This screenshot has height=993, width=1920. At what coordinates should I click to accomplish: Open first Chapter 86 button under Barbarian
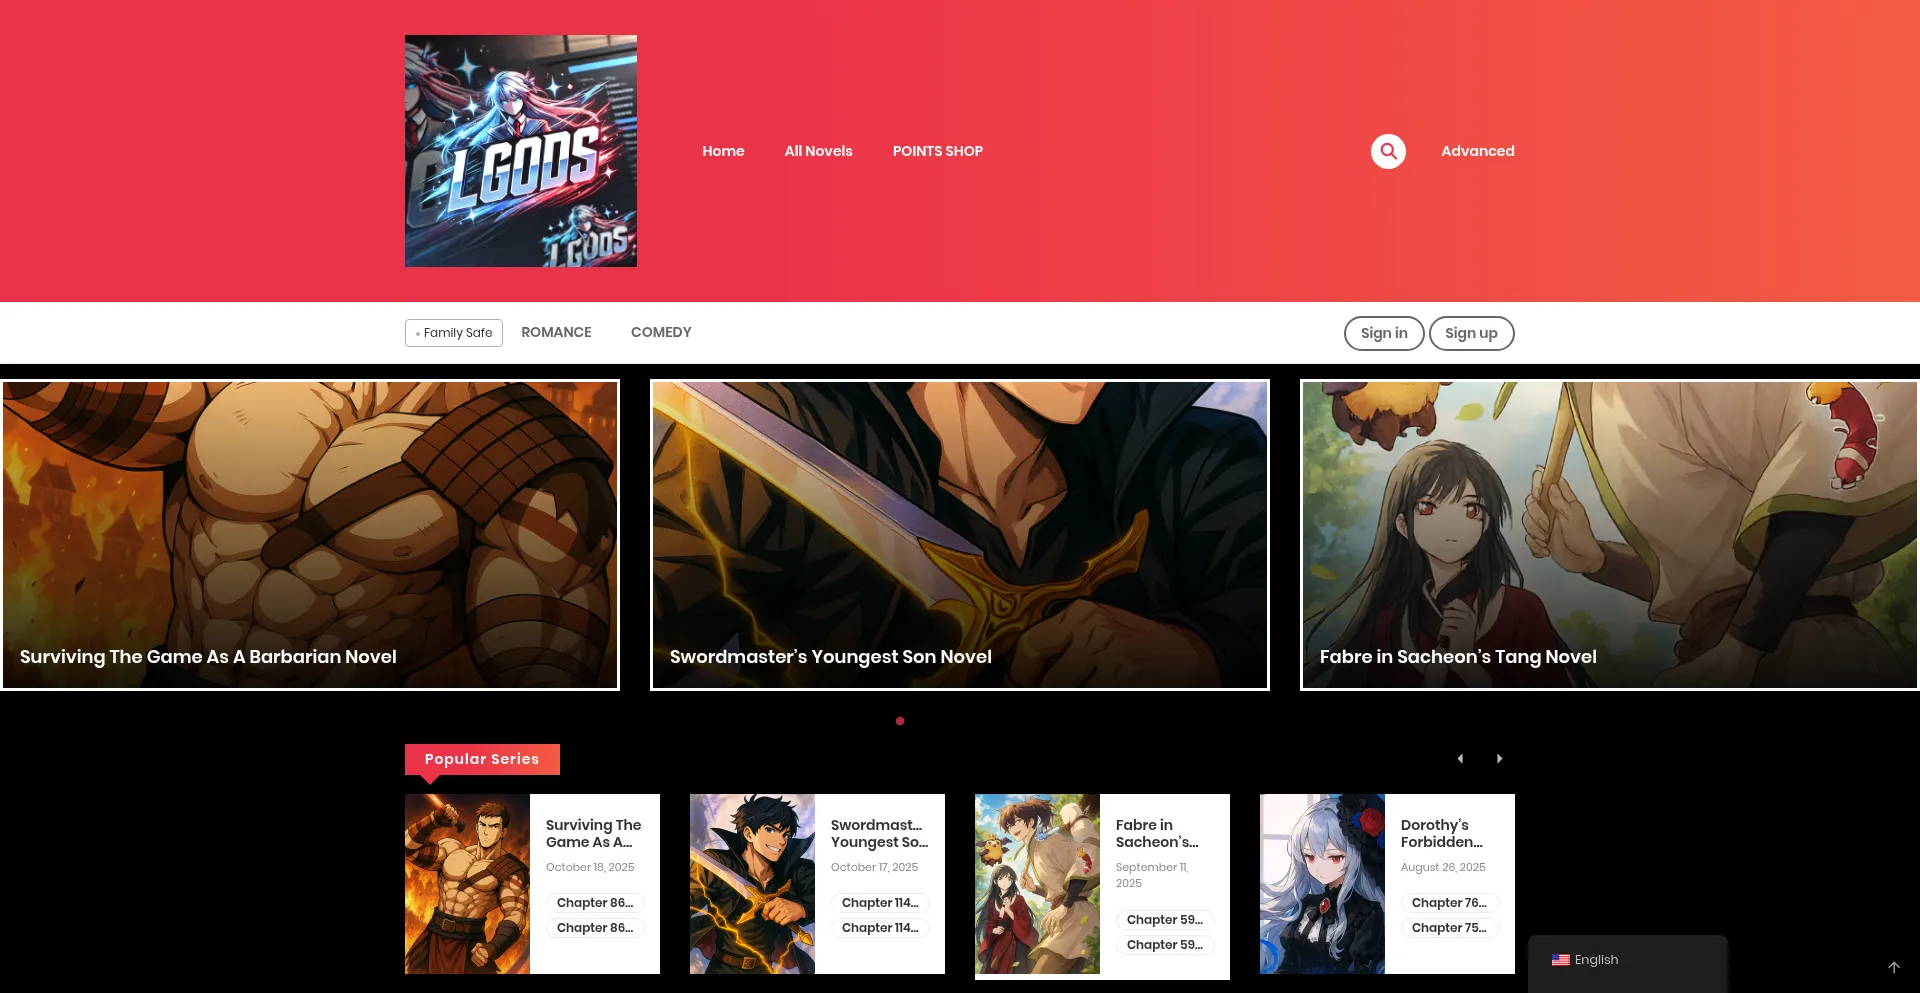(x=595, y=903)
